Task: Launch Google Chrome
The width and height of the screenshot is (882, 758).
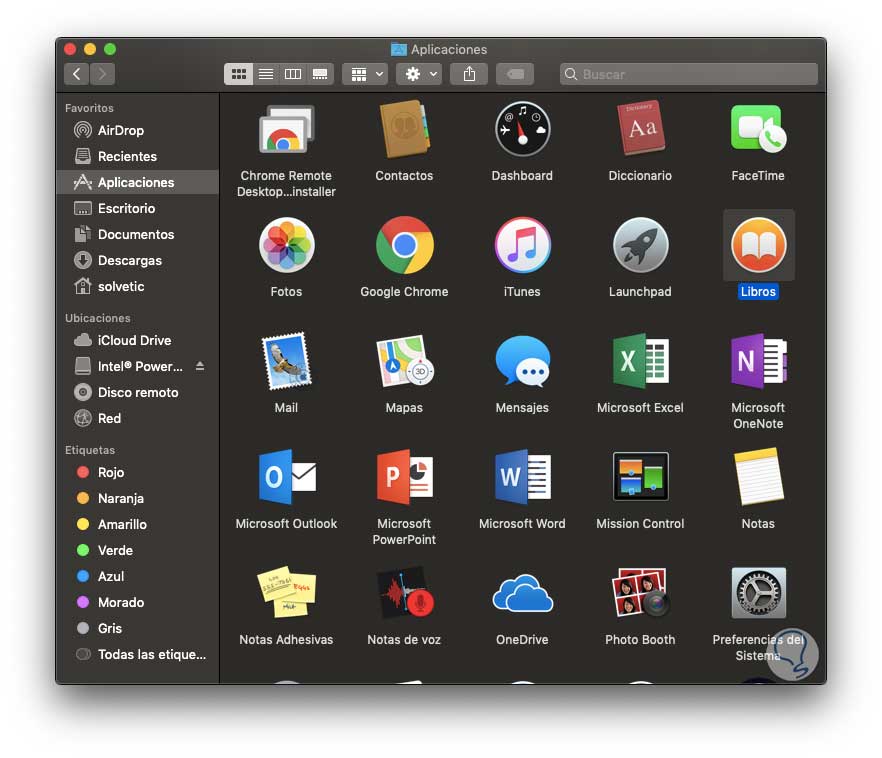Action: (404, 245)
